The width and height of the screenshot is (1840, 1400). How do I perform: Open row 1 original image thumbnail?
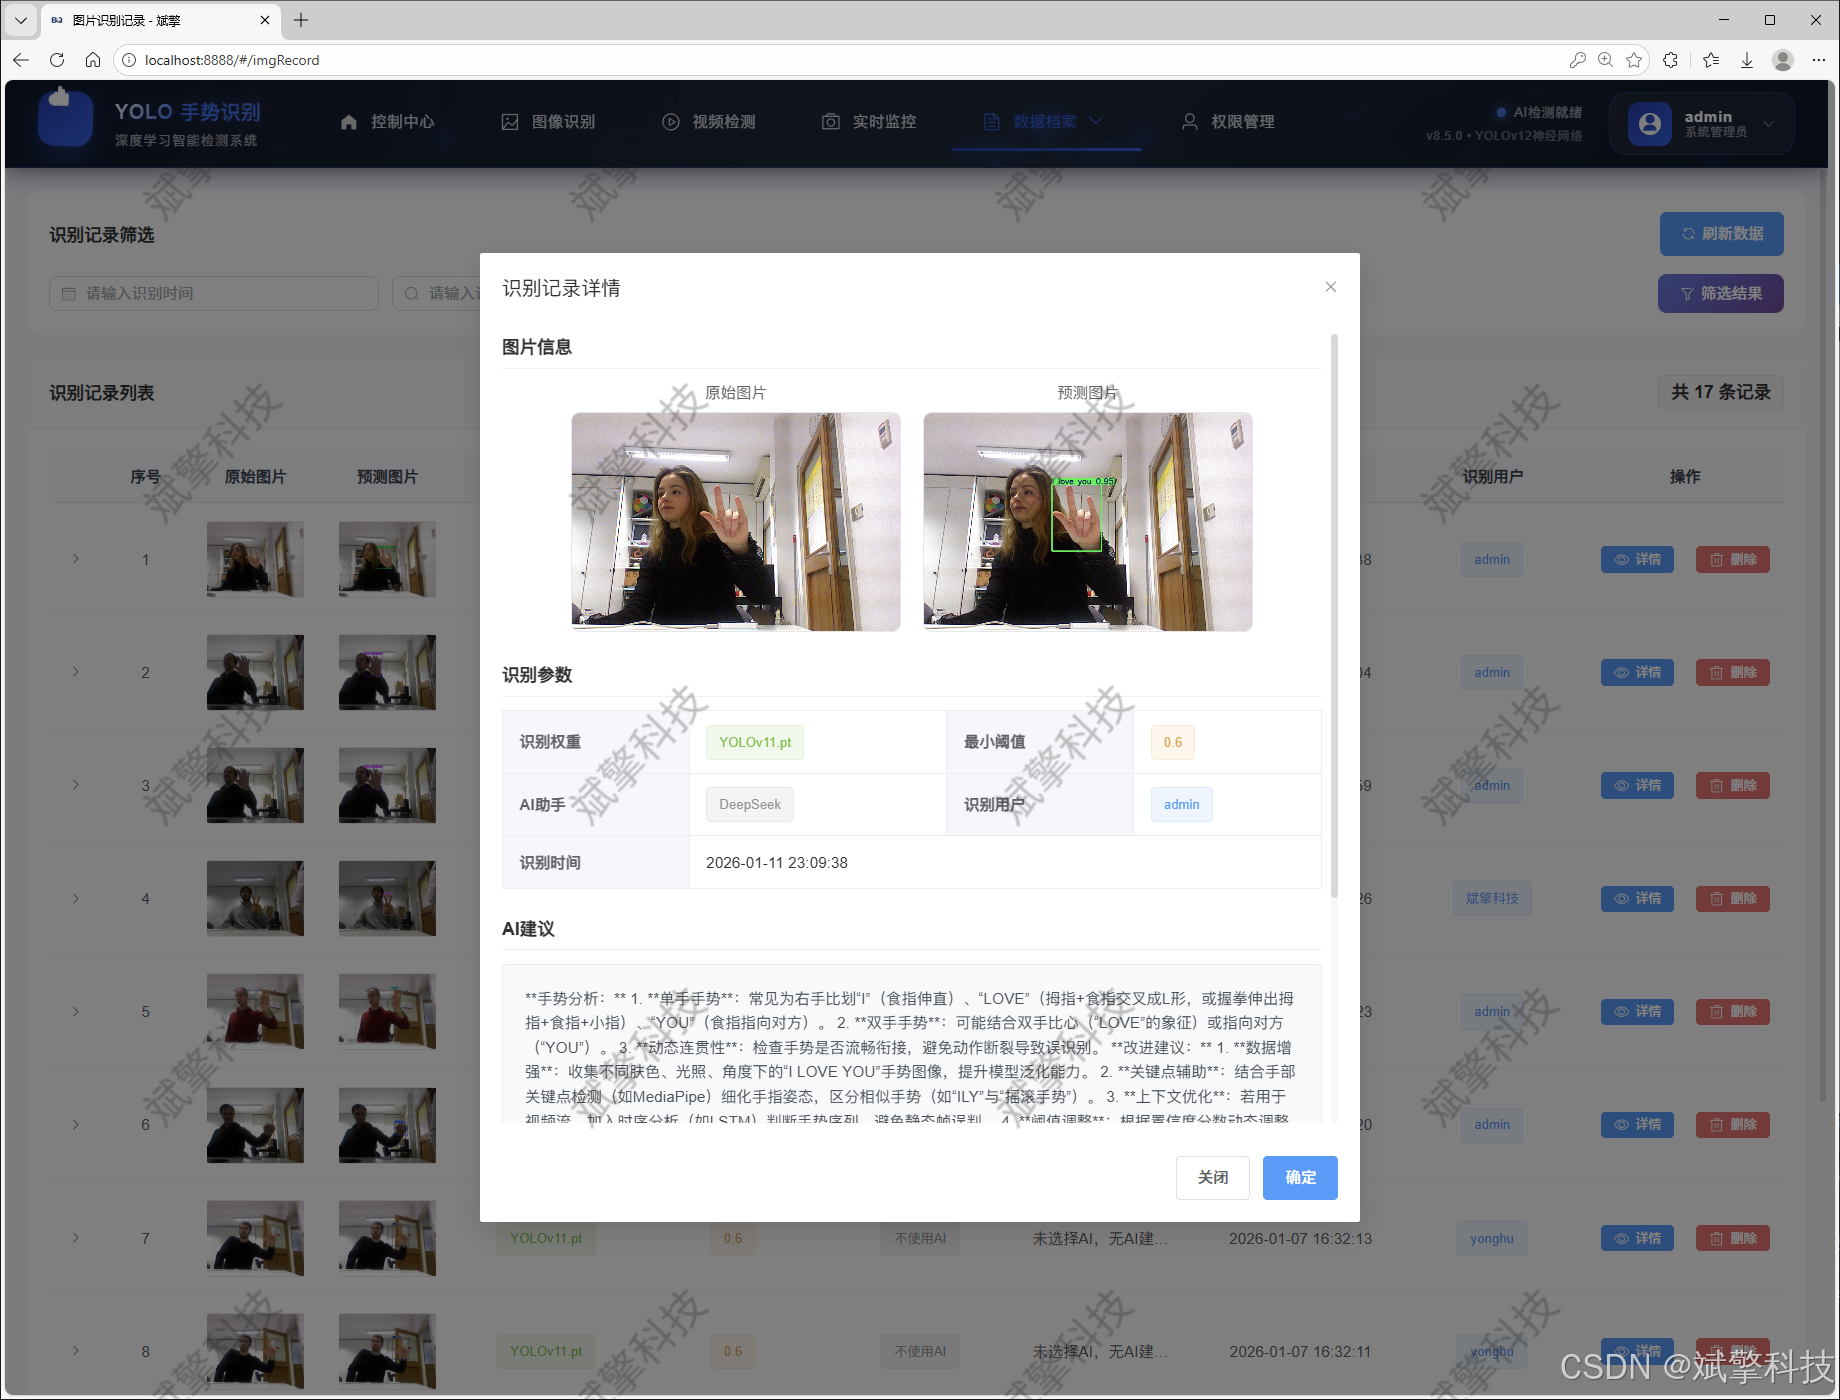pyautogui.click(x=255, y=559)
